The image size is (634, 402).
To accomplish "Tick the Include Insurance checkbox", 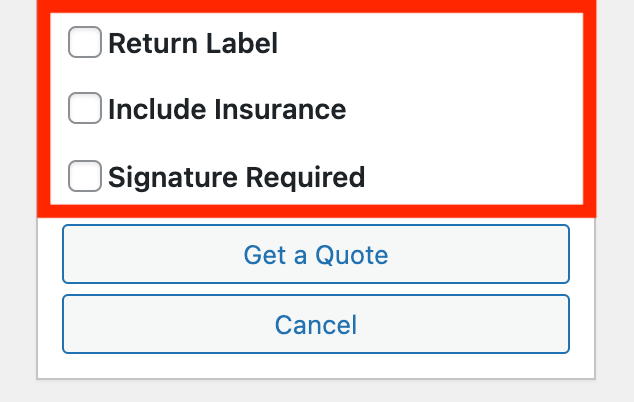I will coord(85,109).
